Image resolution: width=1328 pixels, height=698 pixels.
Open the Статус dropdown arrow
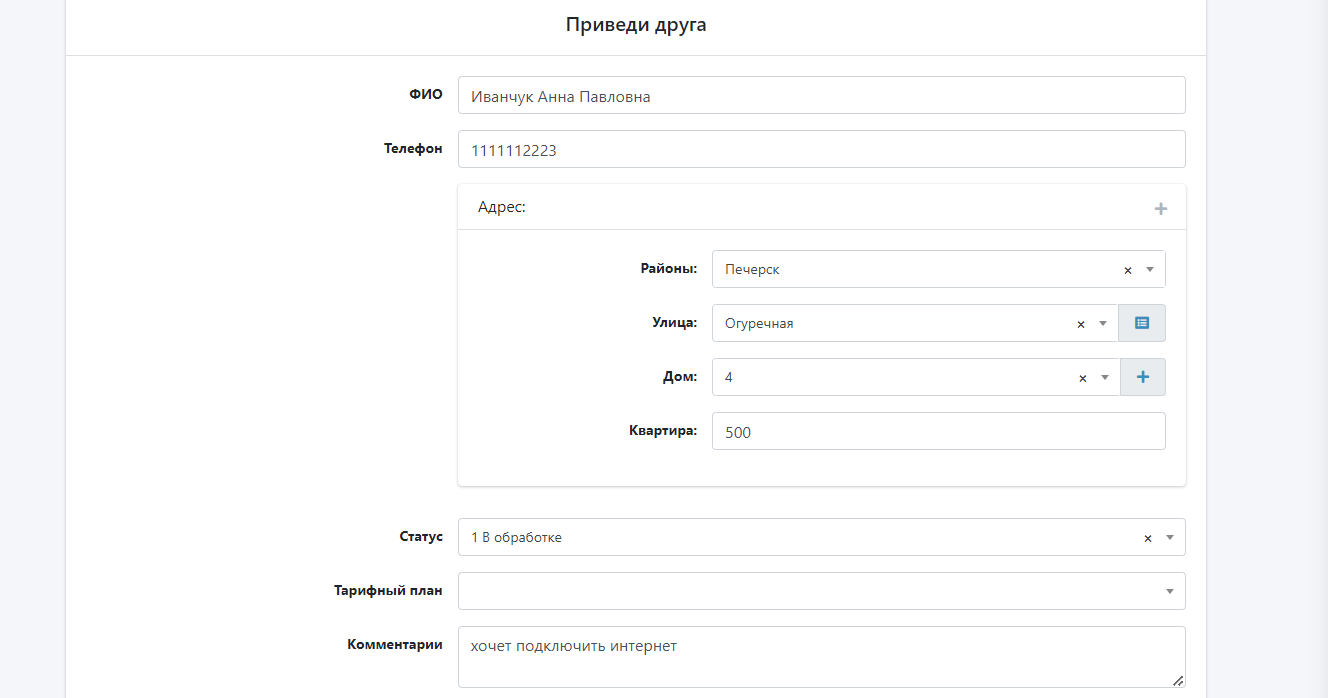(x=1170, y=538)
